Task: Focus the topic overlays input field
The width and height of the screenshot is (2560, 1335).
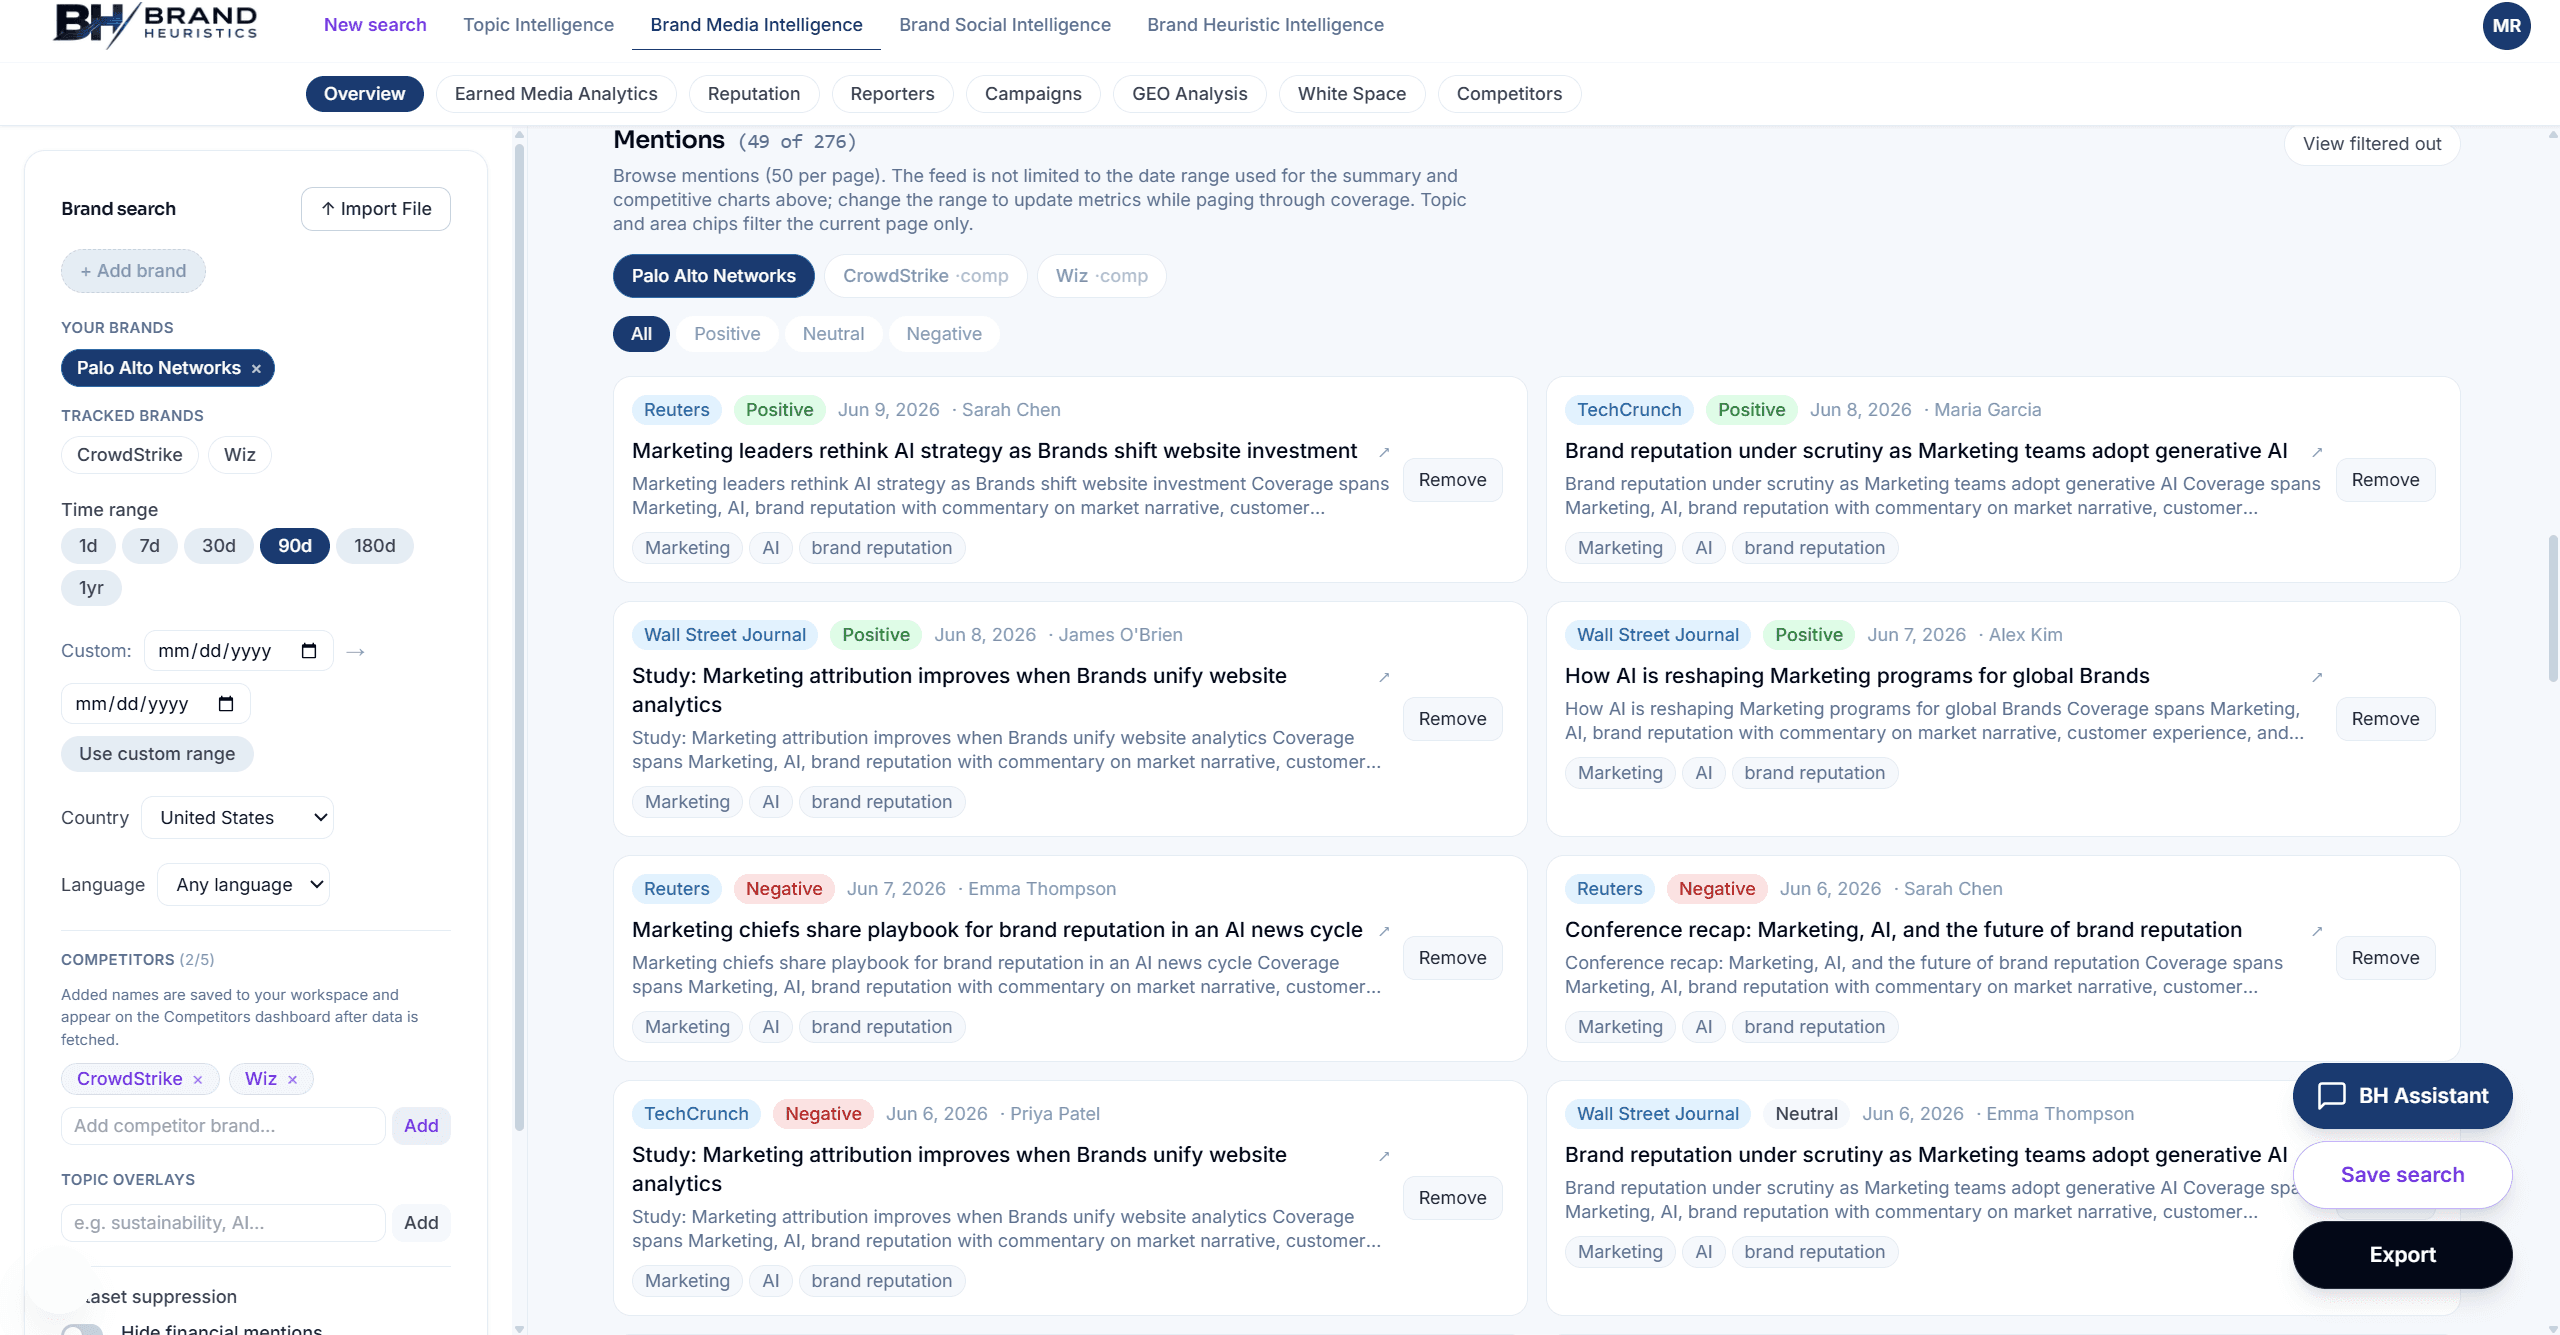Action: click(223, 1223)
